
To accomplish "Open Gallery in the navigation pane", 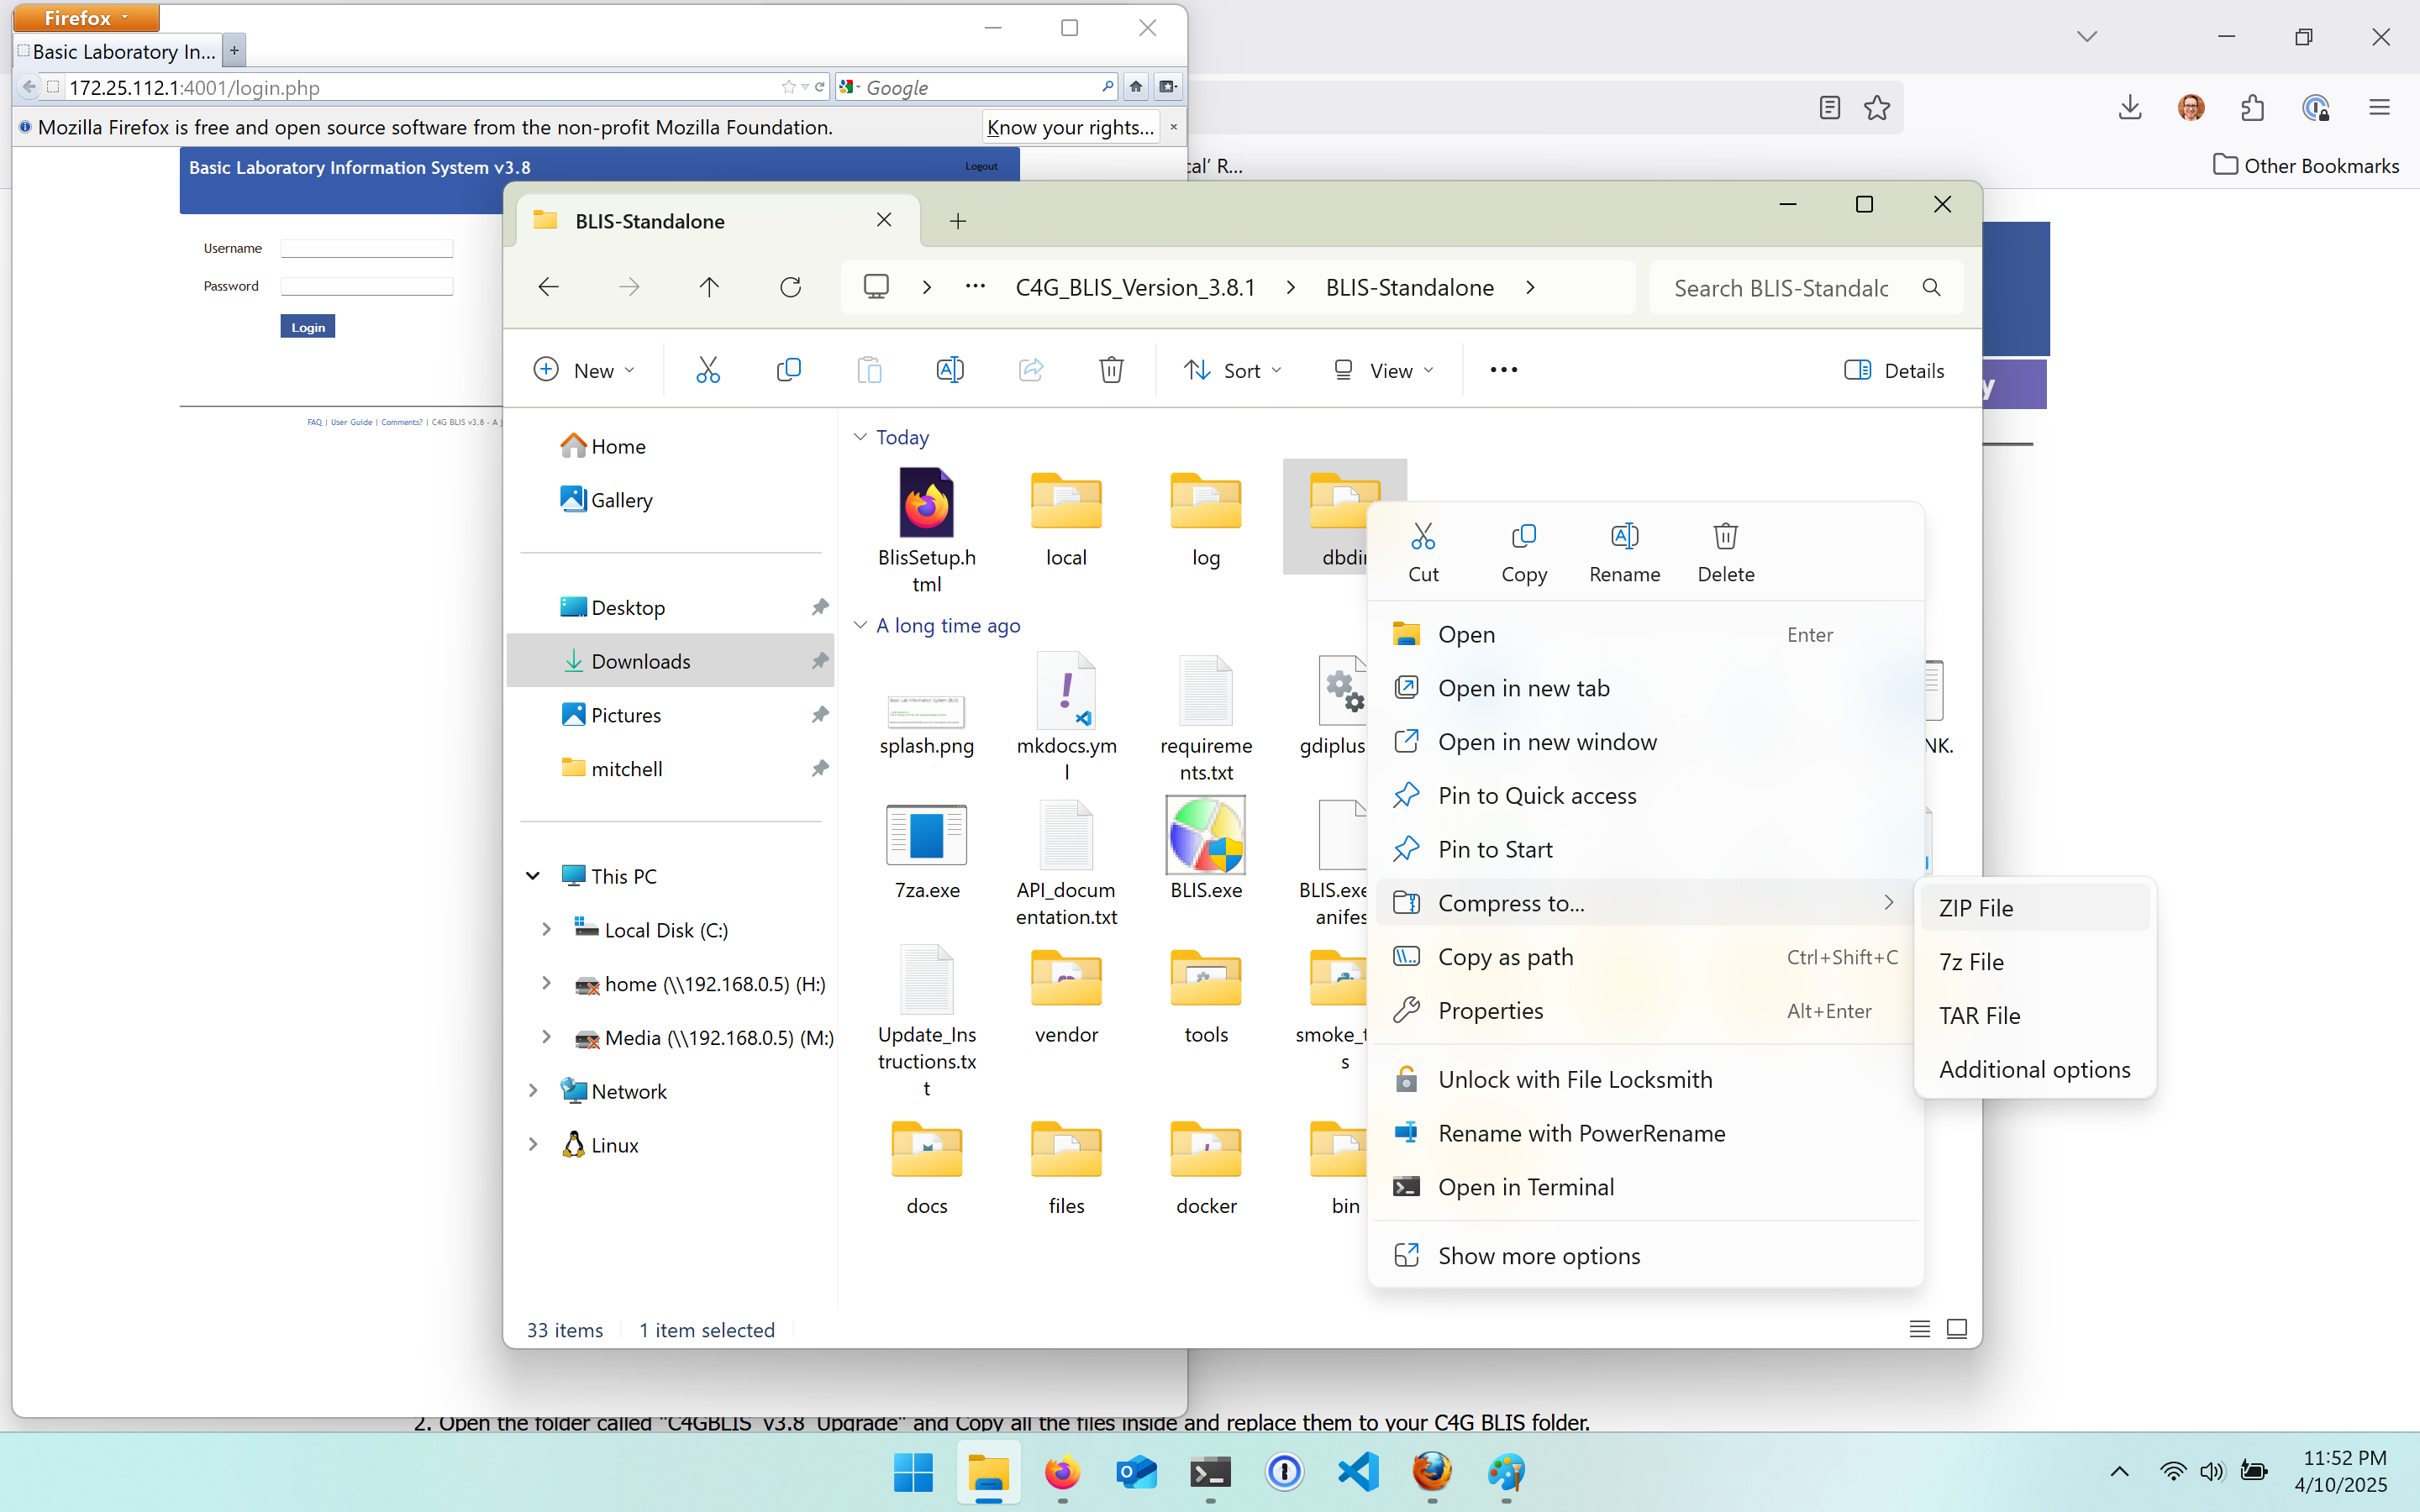I will (670, 500).
